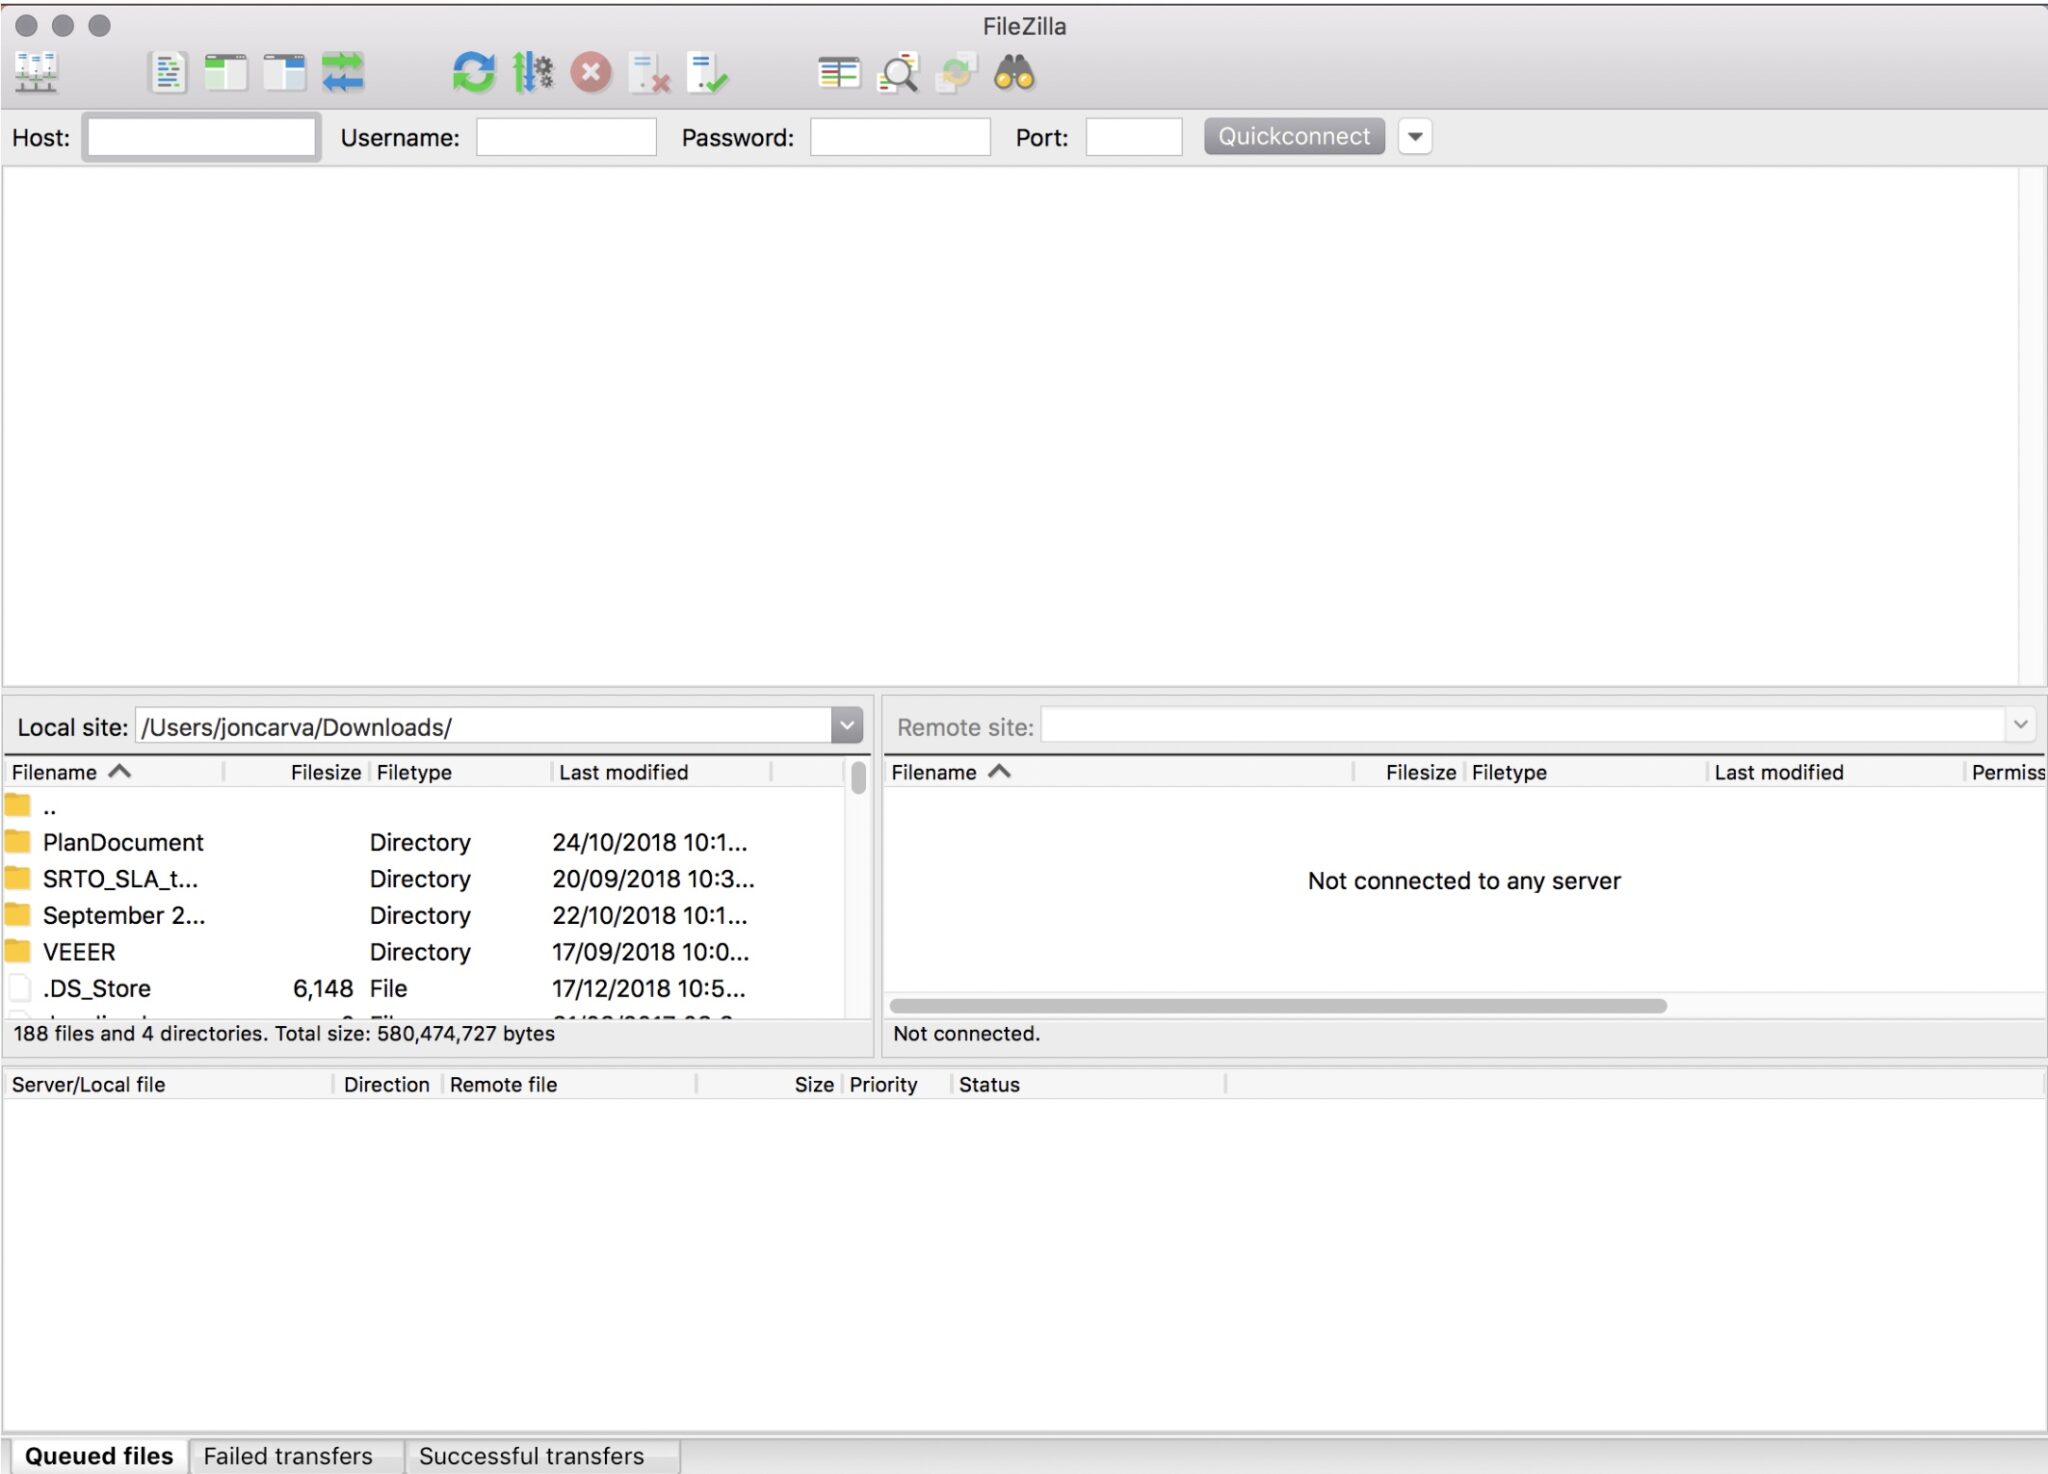This screenshot has width=2048, height=1474.
Task: Toggle synchronized browsing icon
Action: click(956, 74)
